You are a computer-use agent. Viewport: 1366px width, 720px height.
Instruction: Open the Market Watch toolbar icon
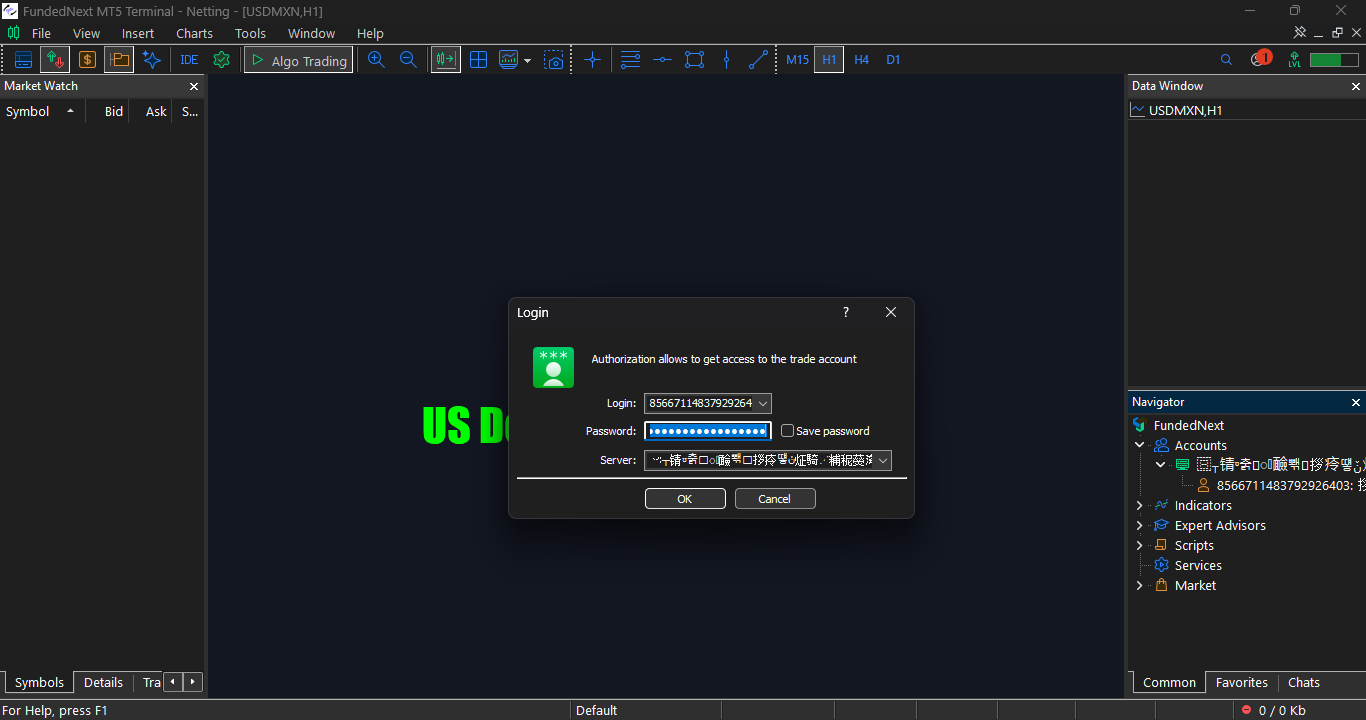pyautogui.click(x=23, y=60)
